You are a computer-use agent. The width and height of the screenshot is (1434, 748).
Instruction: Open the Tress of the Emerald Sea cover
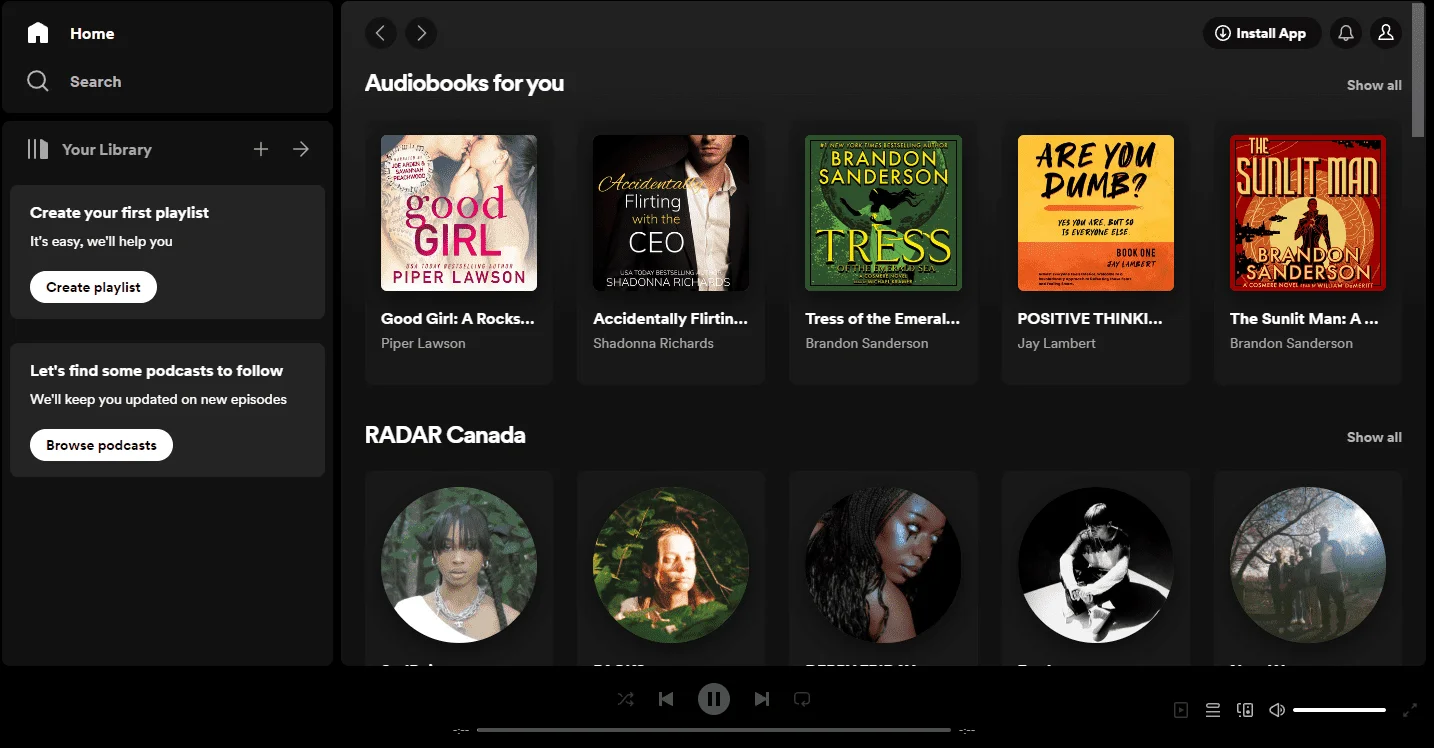pos(883,213)
